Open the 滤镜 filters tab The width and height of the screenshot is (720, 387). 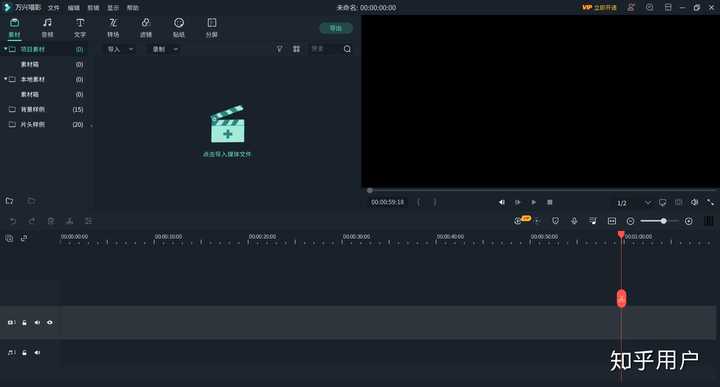click(x=146, y=28)
